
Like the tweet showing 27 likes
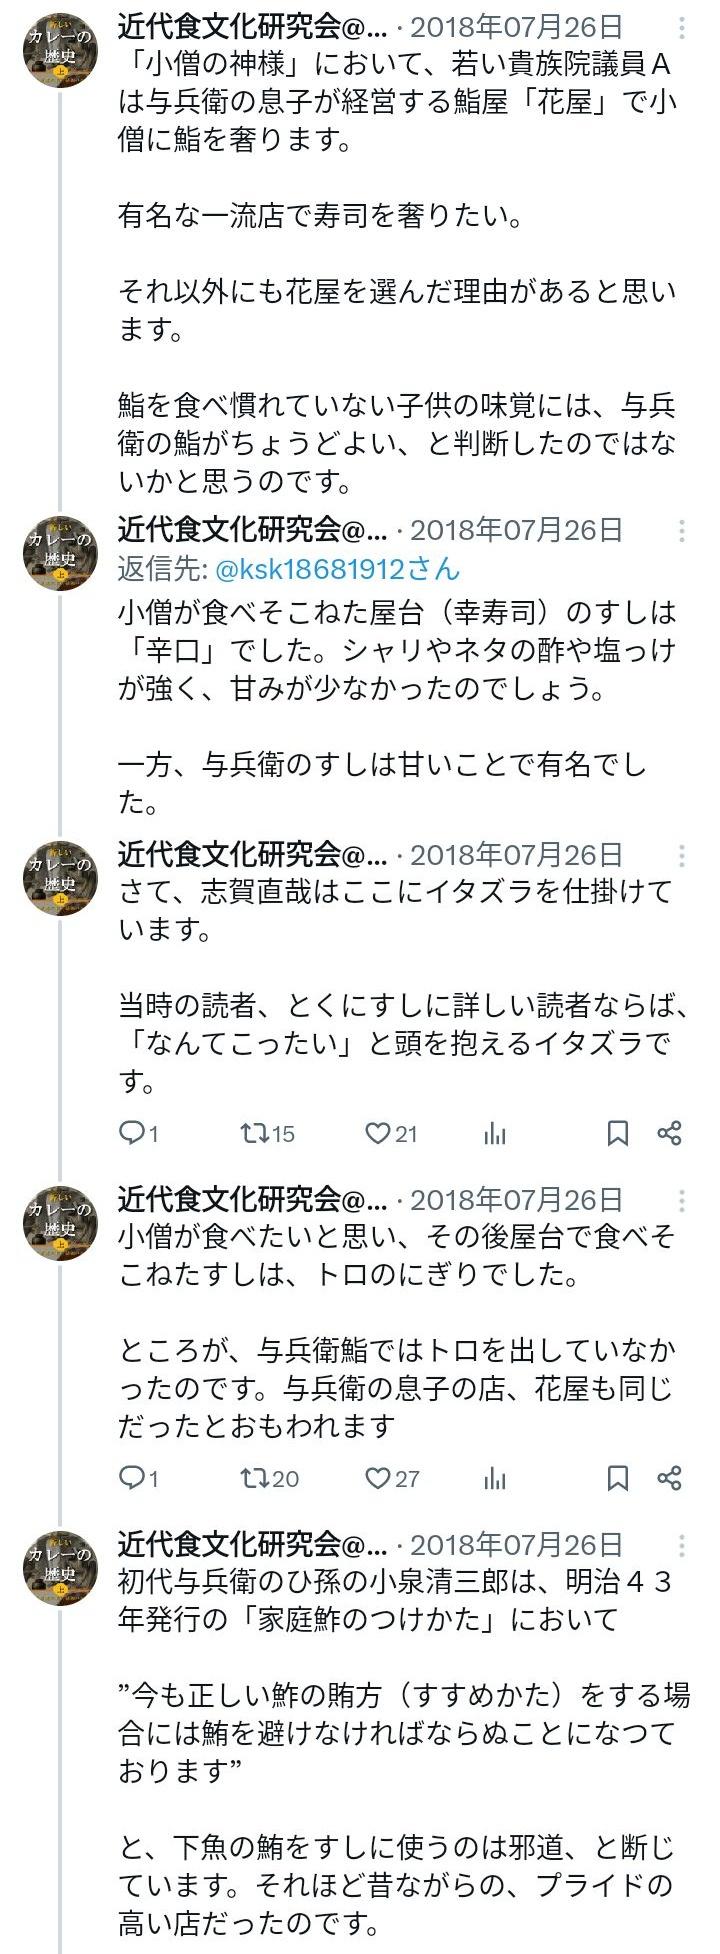(x=377, y=1478)
